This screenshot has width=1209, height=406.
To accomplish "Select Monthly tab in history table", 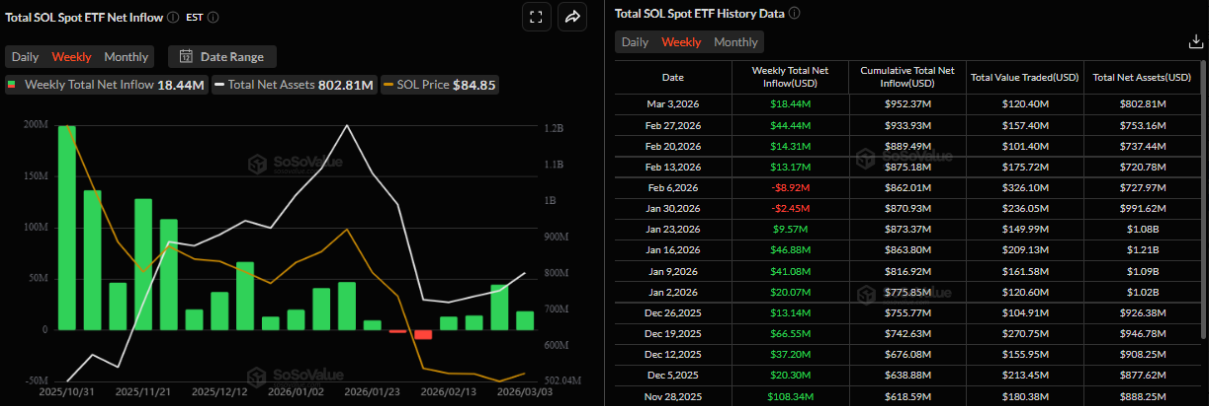I will tap(735, 42).
